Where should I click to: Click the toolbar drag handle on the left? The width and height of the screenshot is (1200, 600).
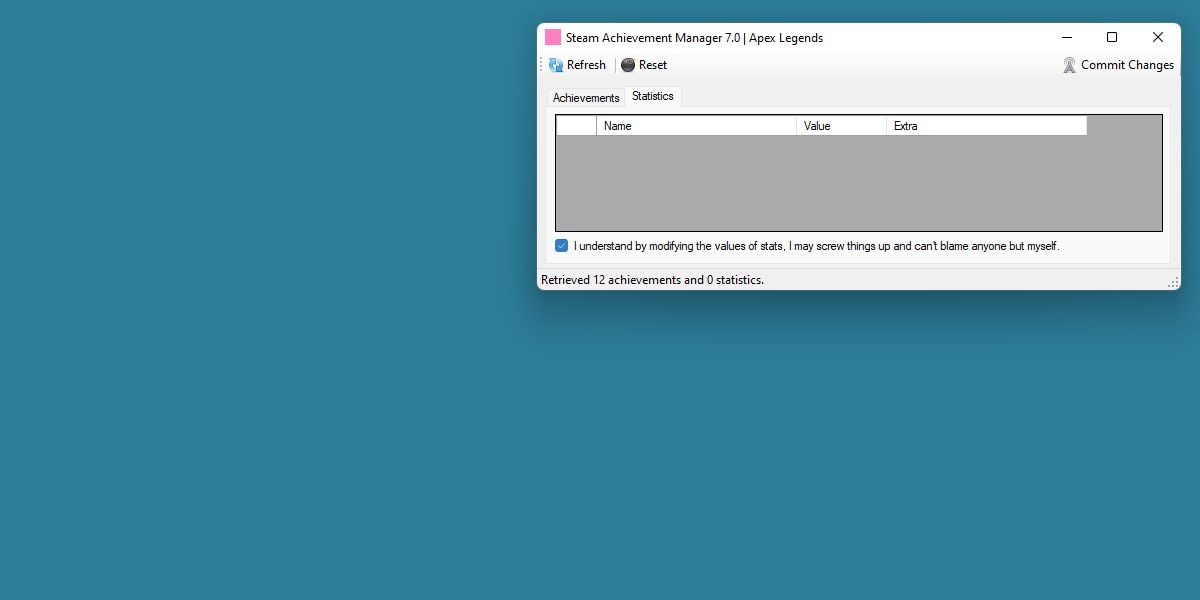point(542,64)
